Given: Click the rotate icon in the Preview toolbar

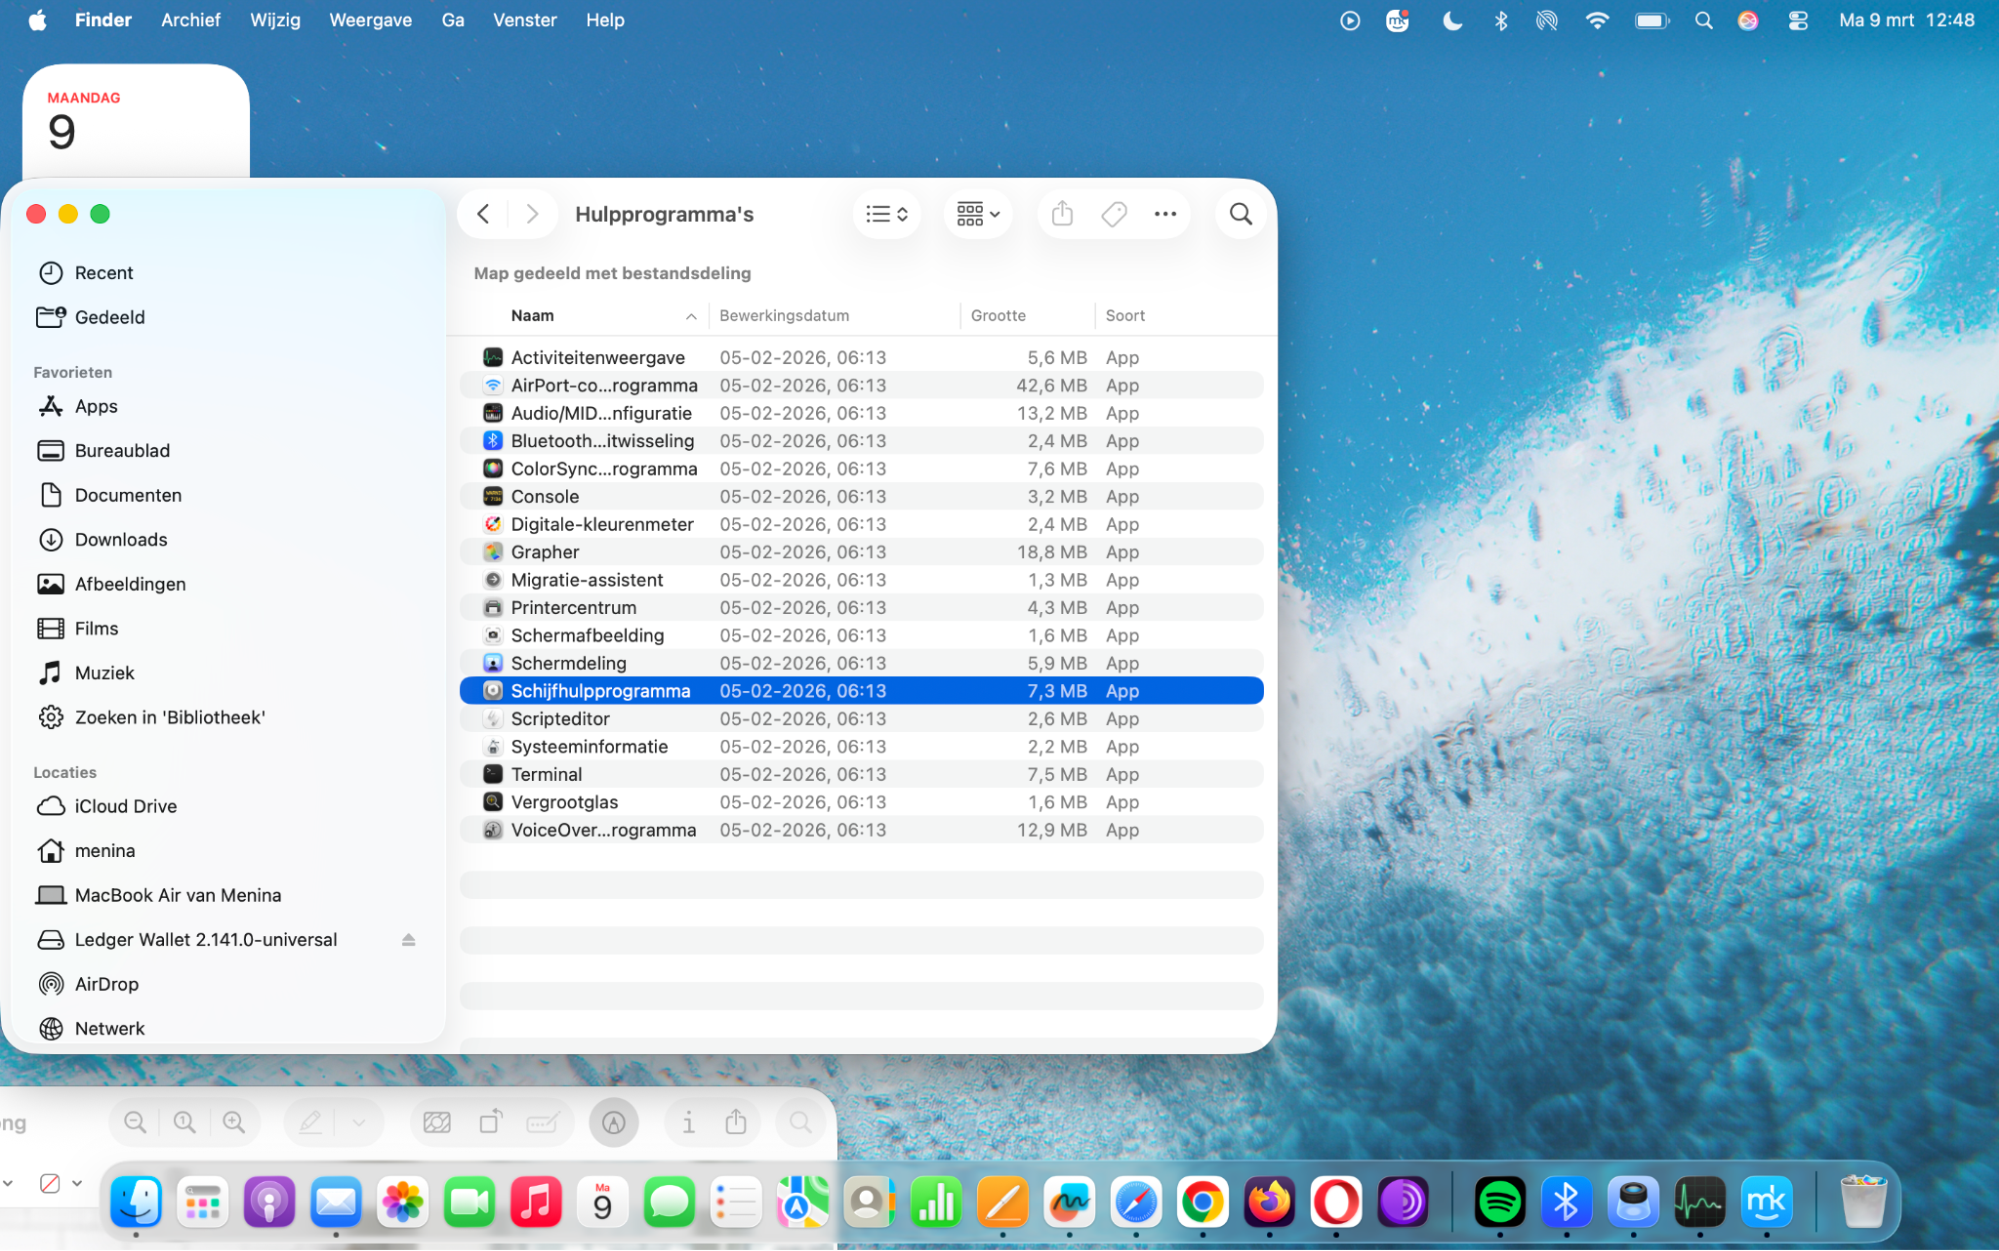Looking at the screenshot, I should (490, 1122).
